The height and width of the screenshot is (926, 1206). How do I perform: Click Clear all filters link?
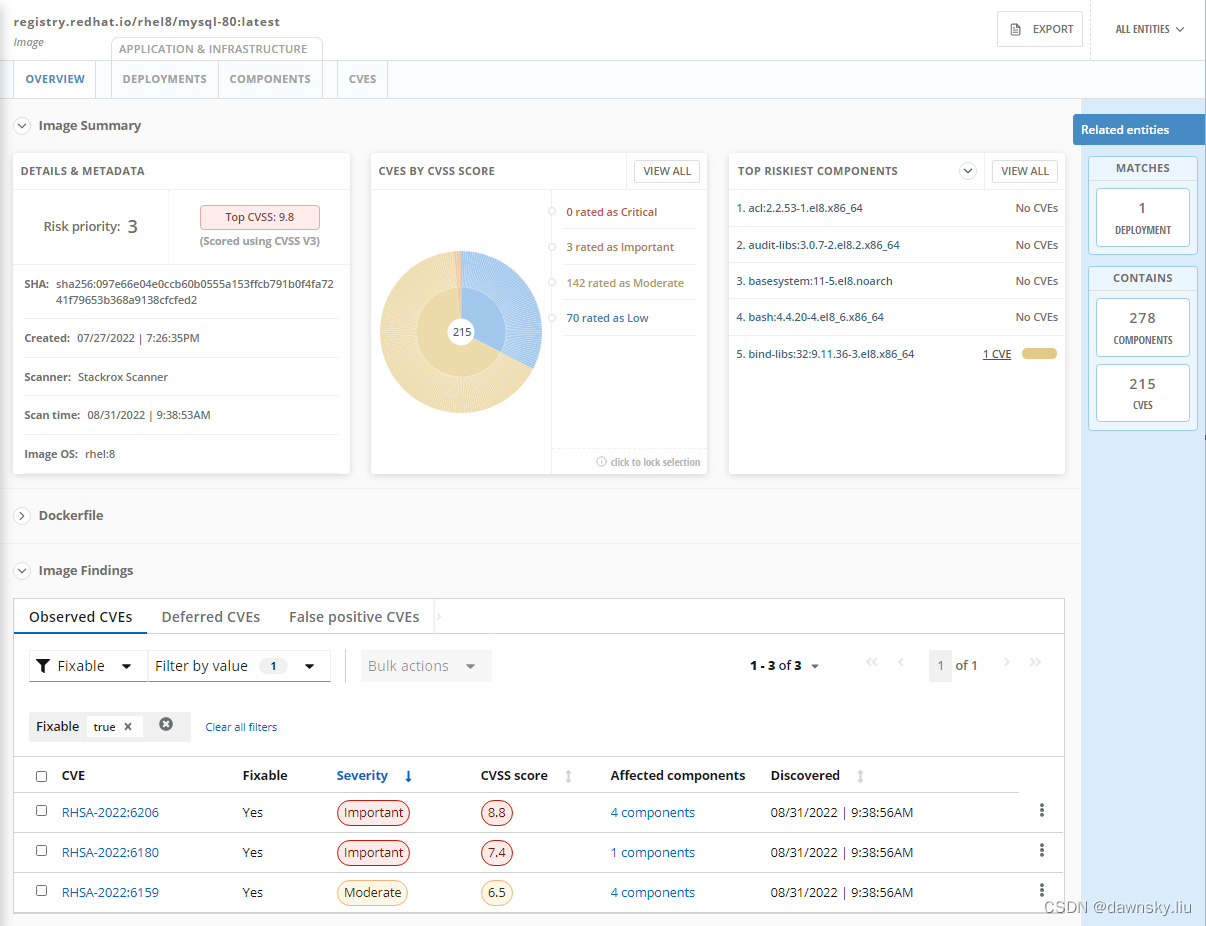click(x=241, y=727)
